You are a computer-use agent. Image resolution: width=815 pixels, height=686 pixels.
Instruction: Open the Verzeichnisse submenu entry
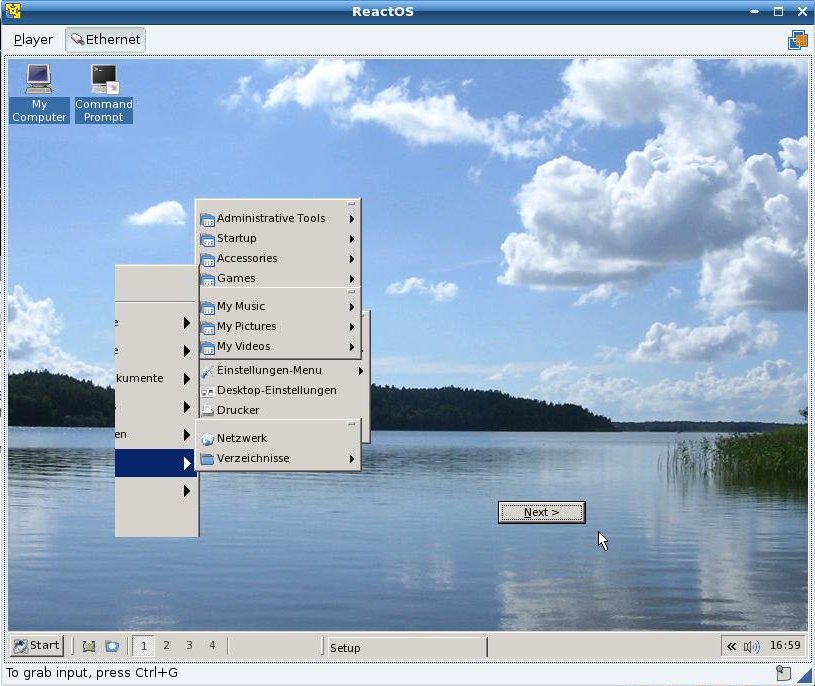(x=278, y=458)
